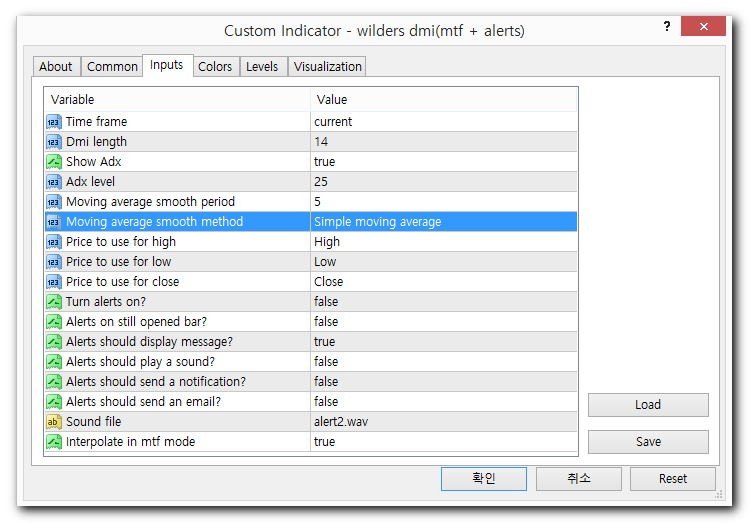Viewport: 749px width, 523px height.
Task: Click the help question mark icon
Action: pos(667,27)
